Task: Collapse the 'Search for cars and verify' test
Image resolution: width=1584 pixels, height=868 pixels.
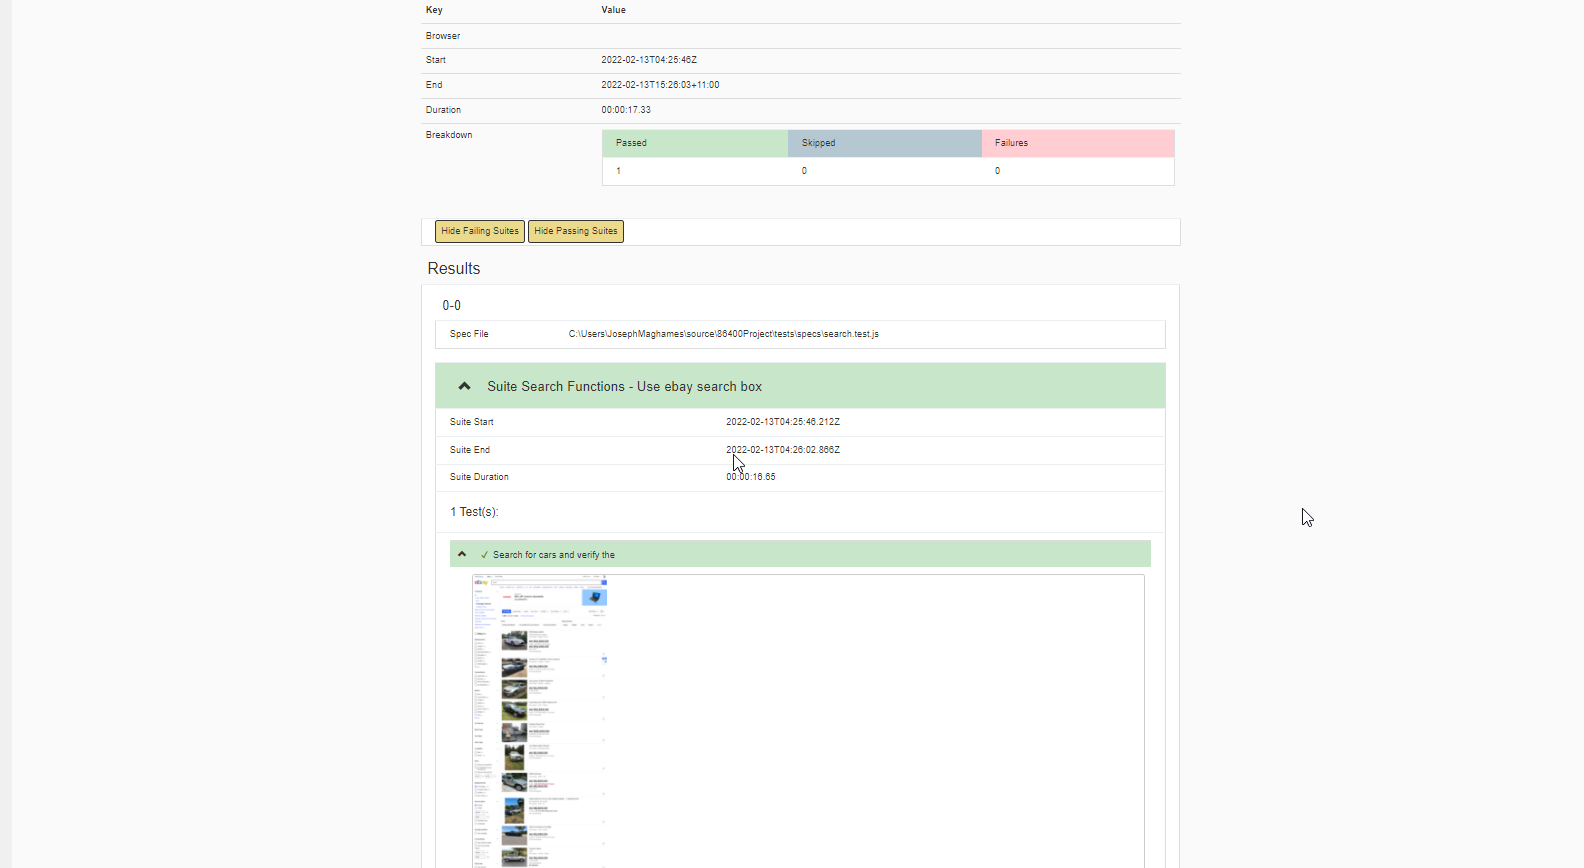Action: pos(462,554)
